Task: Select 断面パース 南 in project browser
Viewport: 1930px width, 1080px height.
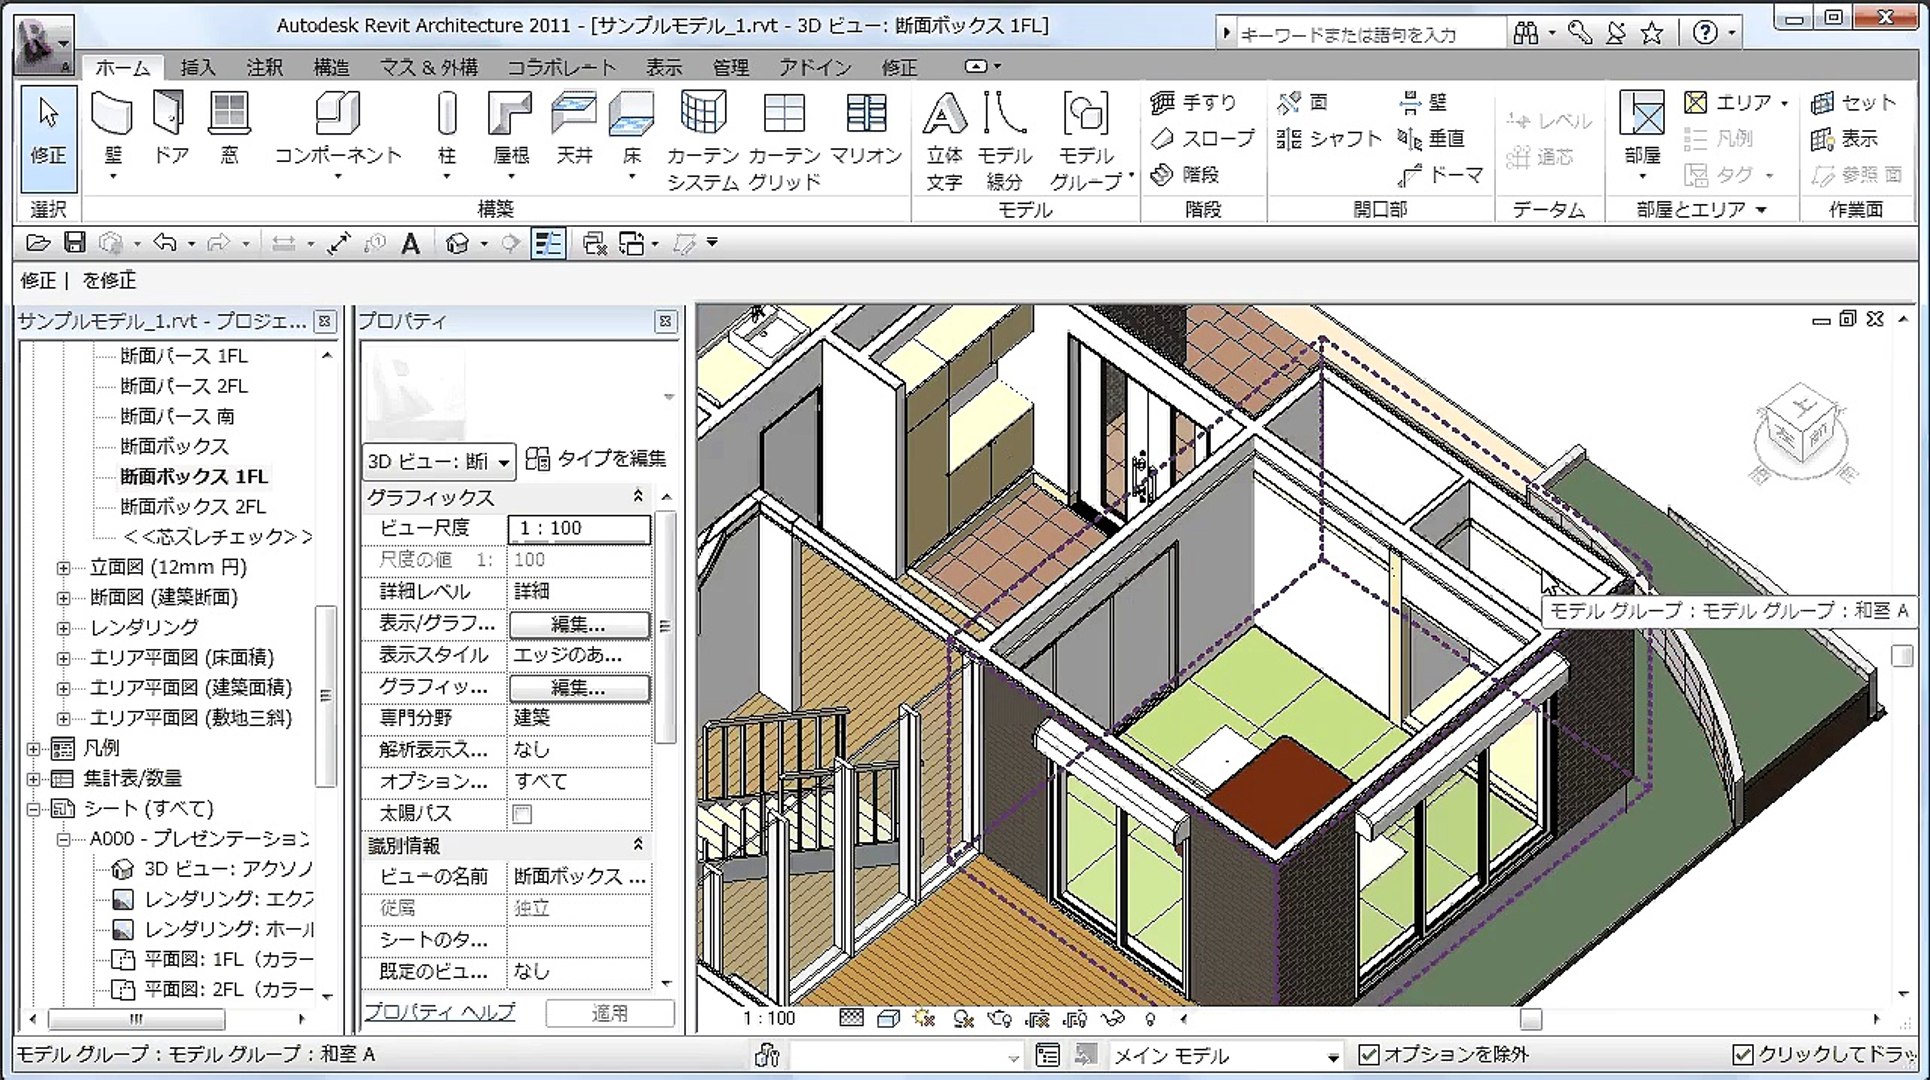Action: [177, 416]
